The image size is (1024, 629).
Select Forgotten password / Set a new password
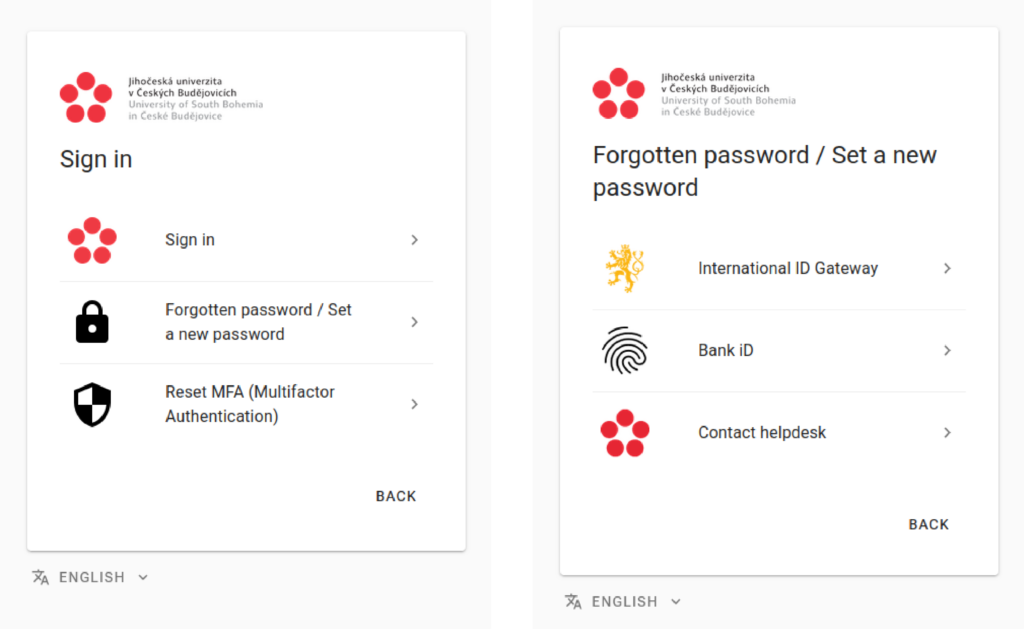[258, 322]
